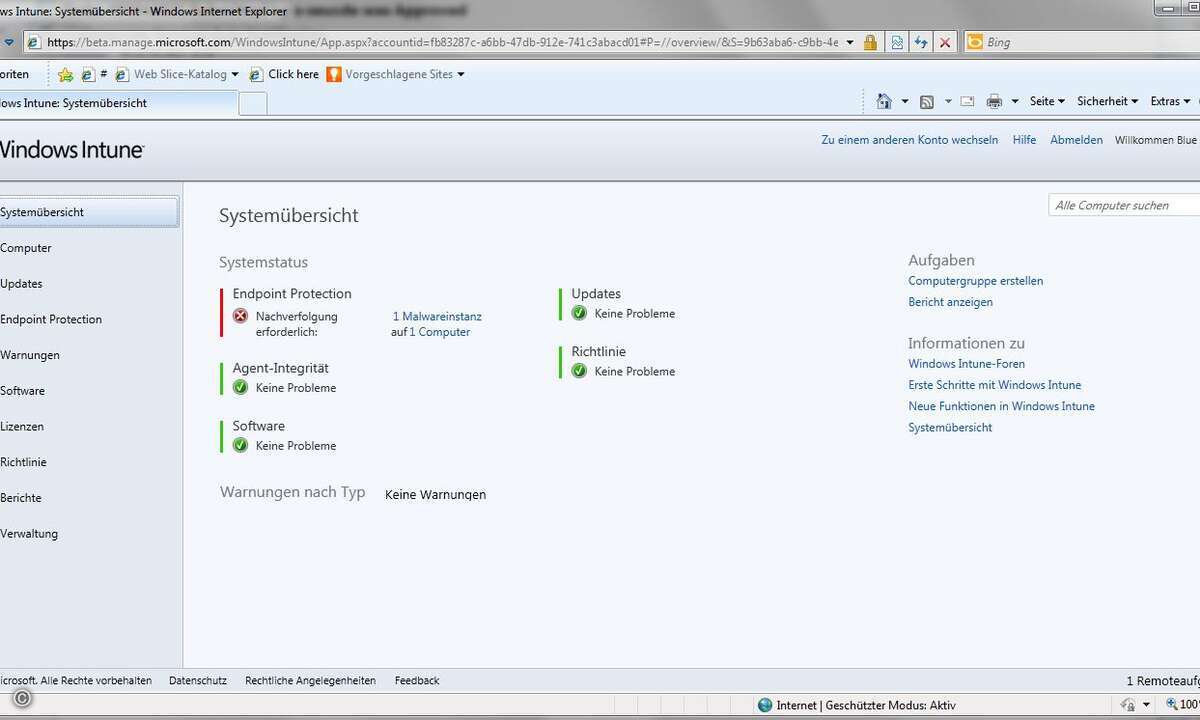Click Abmelden to sign out
Screen dimensions: 1200x720
point(1076,140)
